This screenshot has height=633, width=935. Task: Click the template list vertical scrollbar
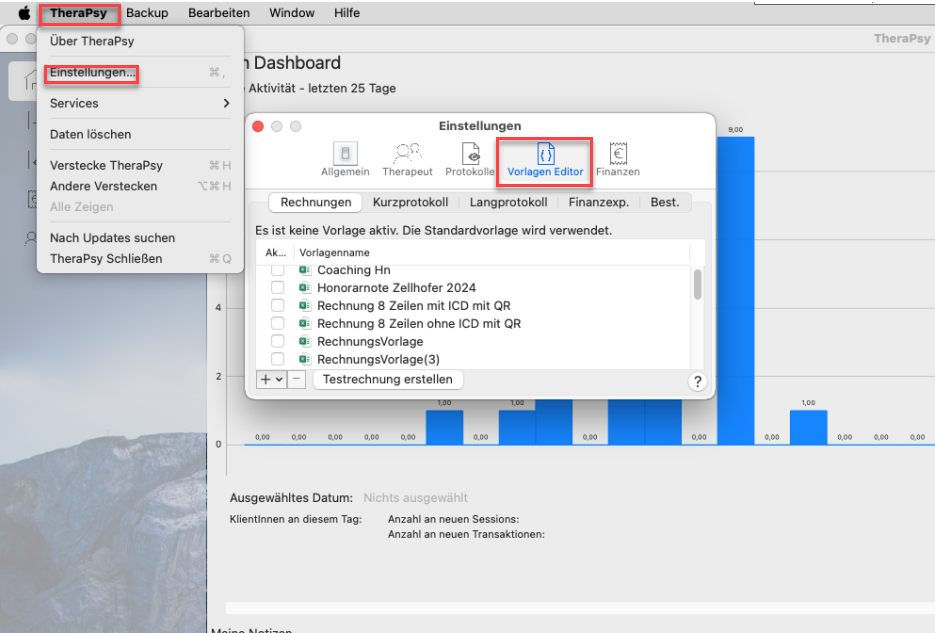[x=697, y=284]
